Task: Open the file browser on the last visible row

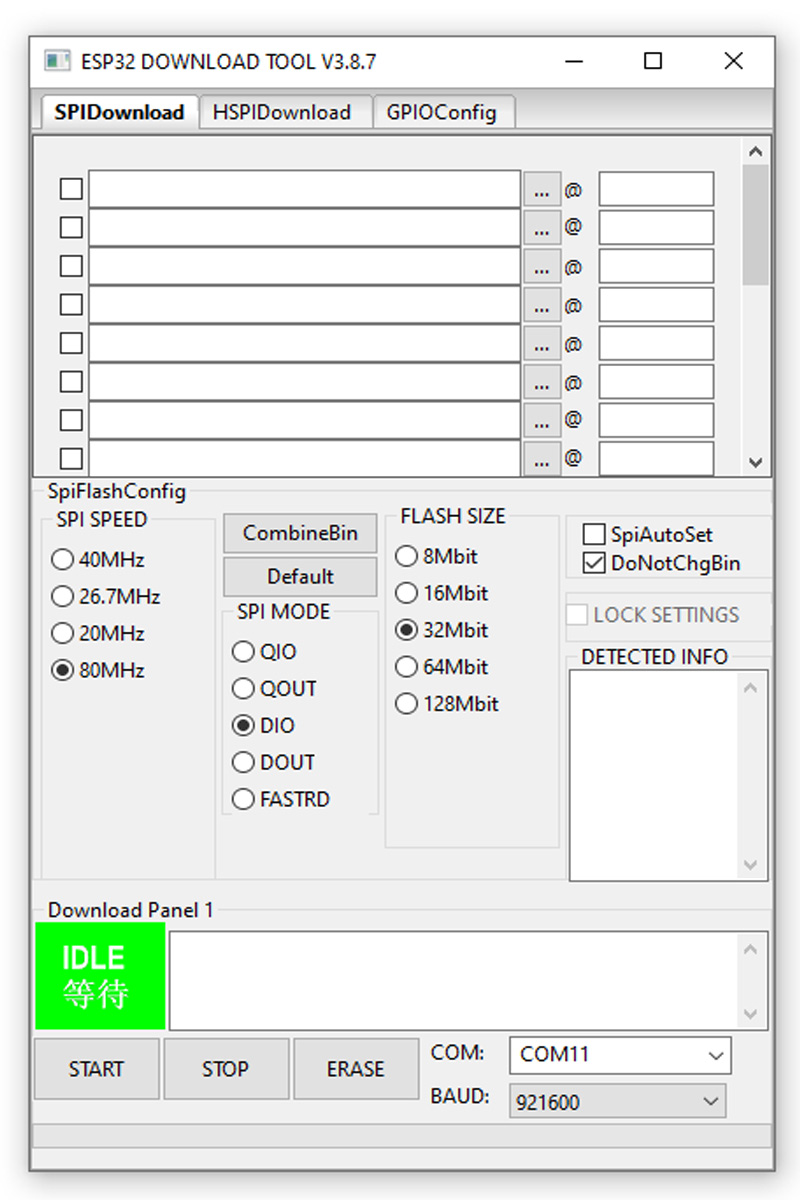Action: 542,458
